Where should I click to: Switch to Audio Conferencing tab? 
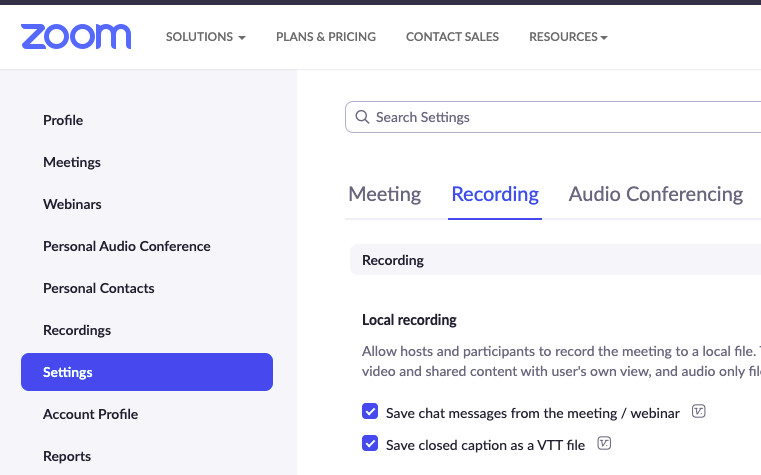[656, 194]
